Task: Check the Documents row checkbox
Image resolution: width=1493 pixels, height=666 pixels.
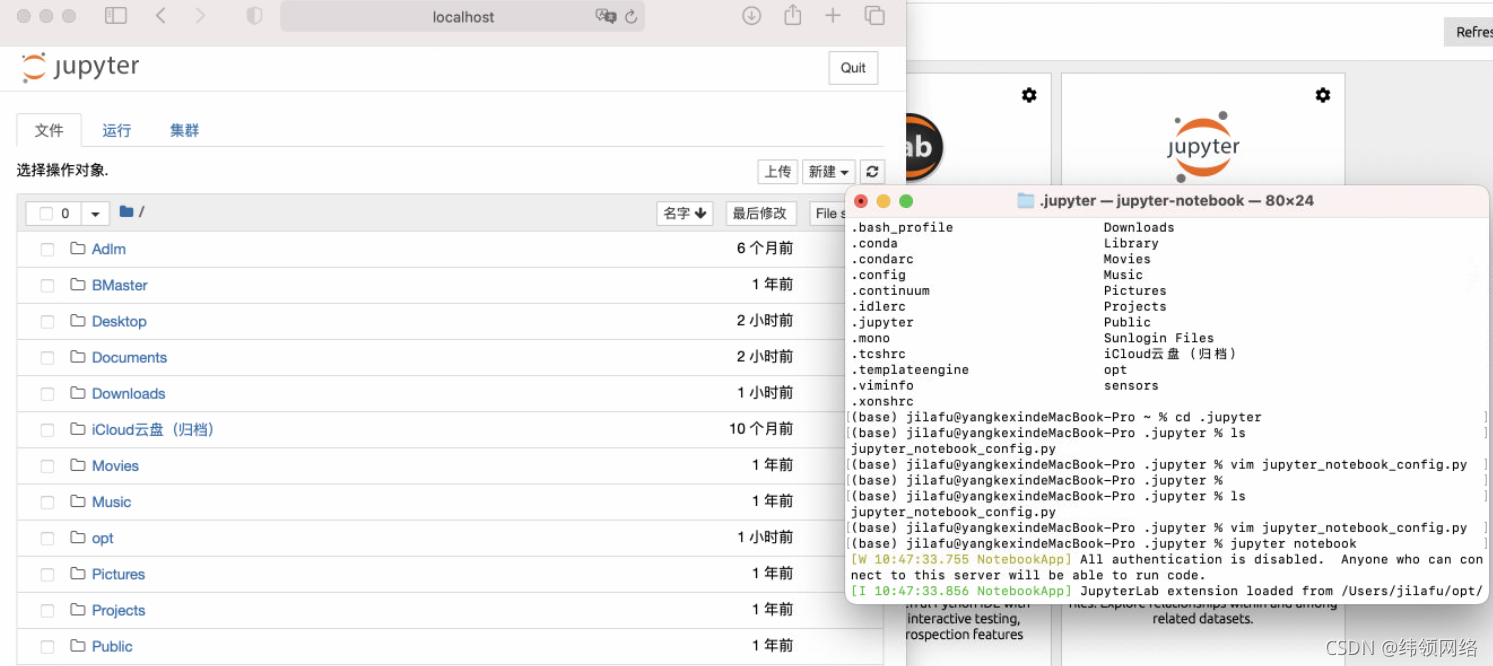Action: pos(47,357)
